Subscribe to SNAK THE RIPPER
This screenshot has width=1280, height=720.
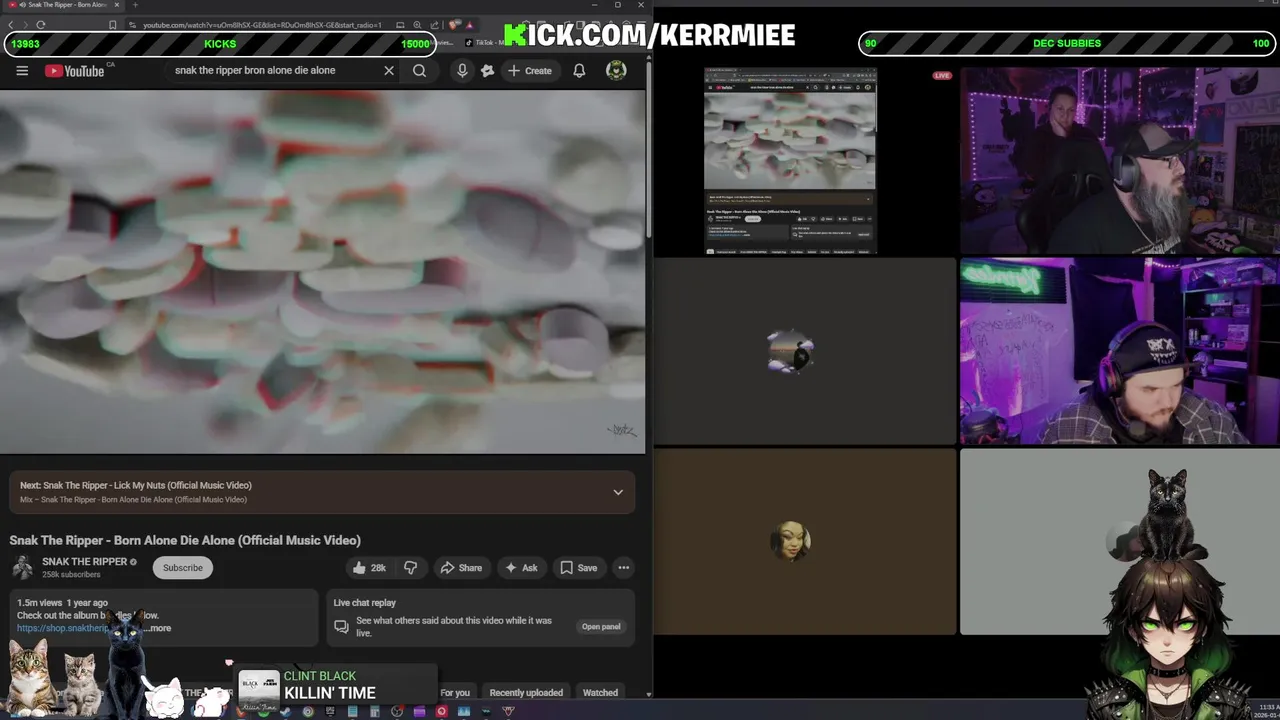tap(183, 568)
